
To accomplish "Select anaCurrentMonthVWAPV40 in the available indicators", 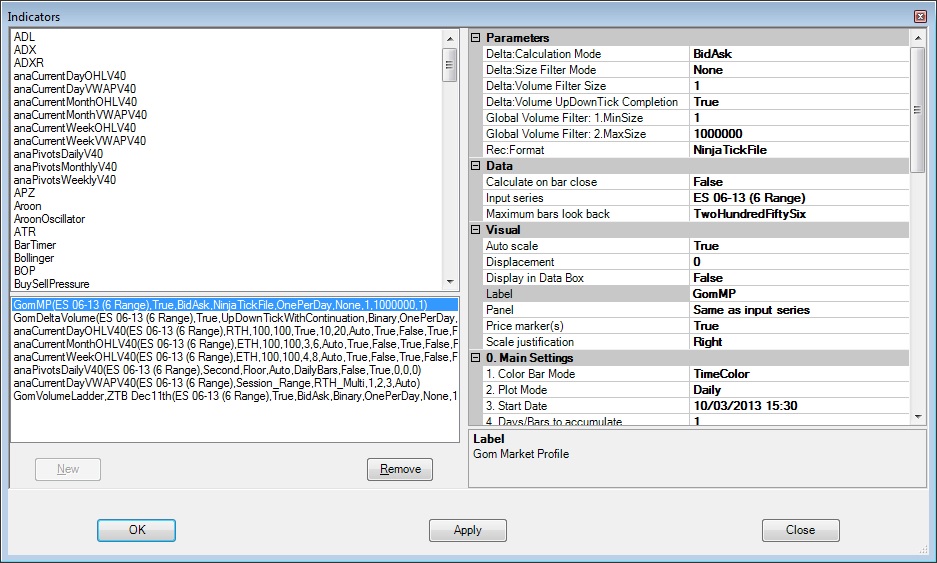I will pos(80,115).
